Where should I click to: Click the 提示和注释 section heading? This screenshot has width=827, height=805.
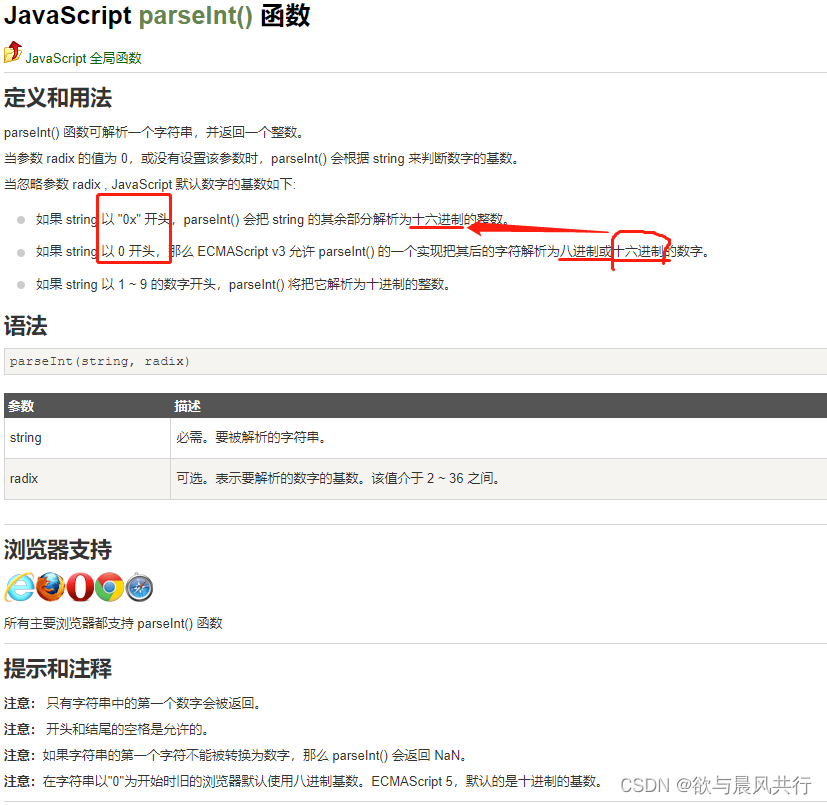pyautogui.click(x=58, y=669)
